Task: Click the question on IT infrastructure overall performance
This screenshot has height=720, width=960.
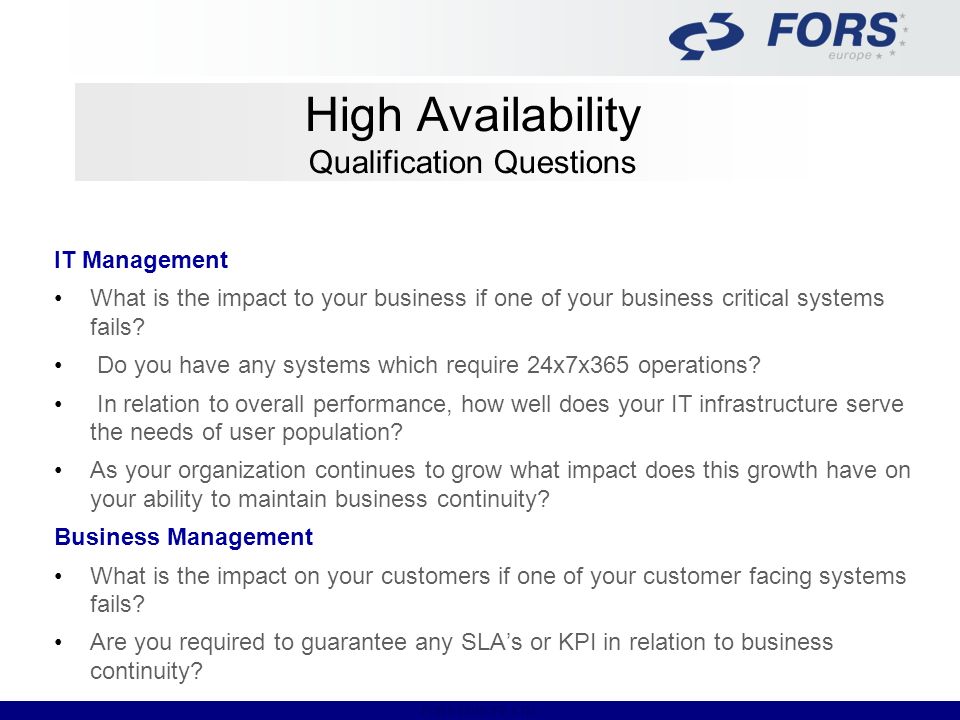Action: click(x=497, y=418)
